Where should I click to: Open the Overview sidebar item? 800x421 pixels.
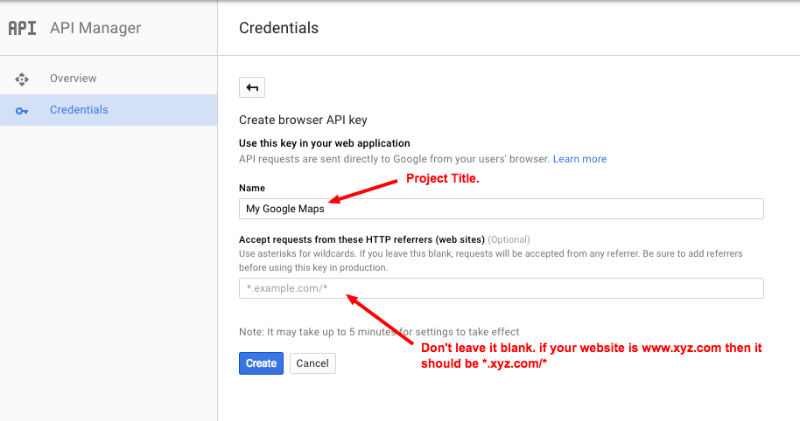click(73, 78)
